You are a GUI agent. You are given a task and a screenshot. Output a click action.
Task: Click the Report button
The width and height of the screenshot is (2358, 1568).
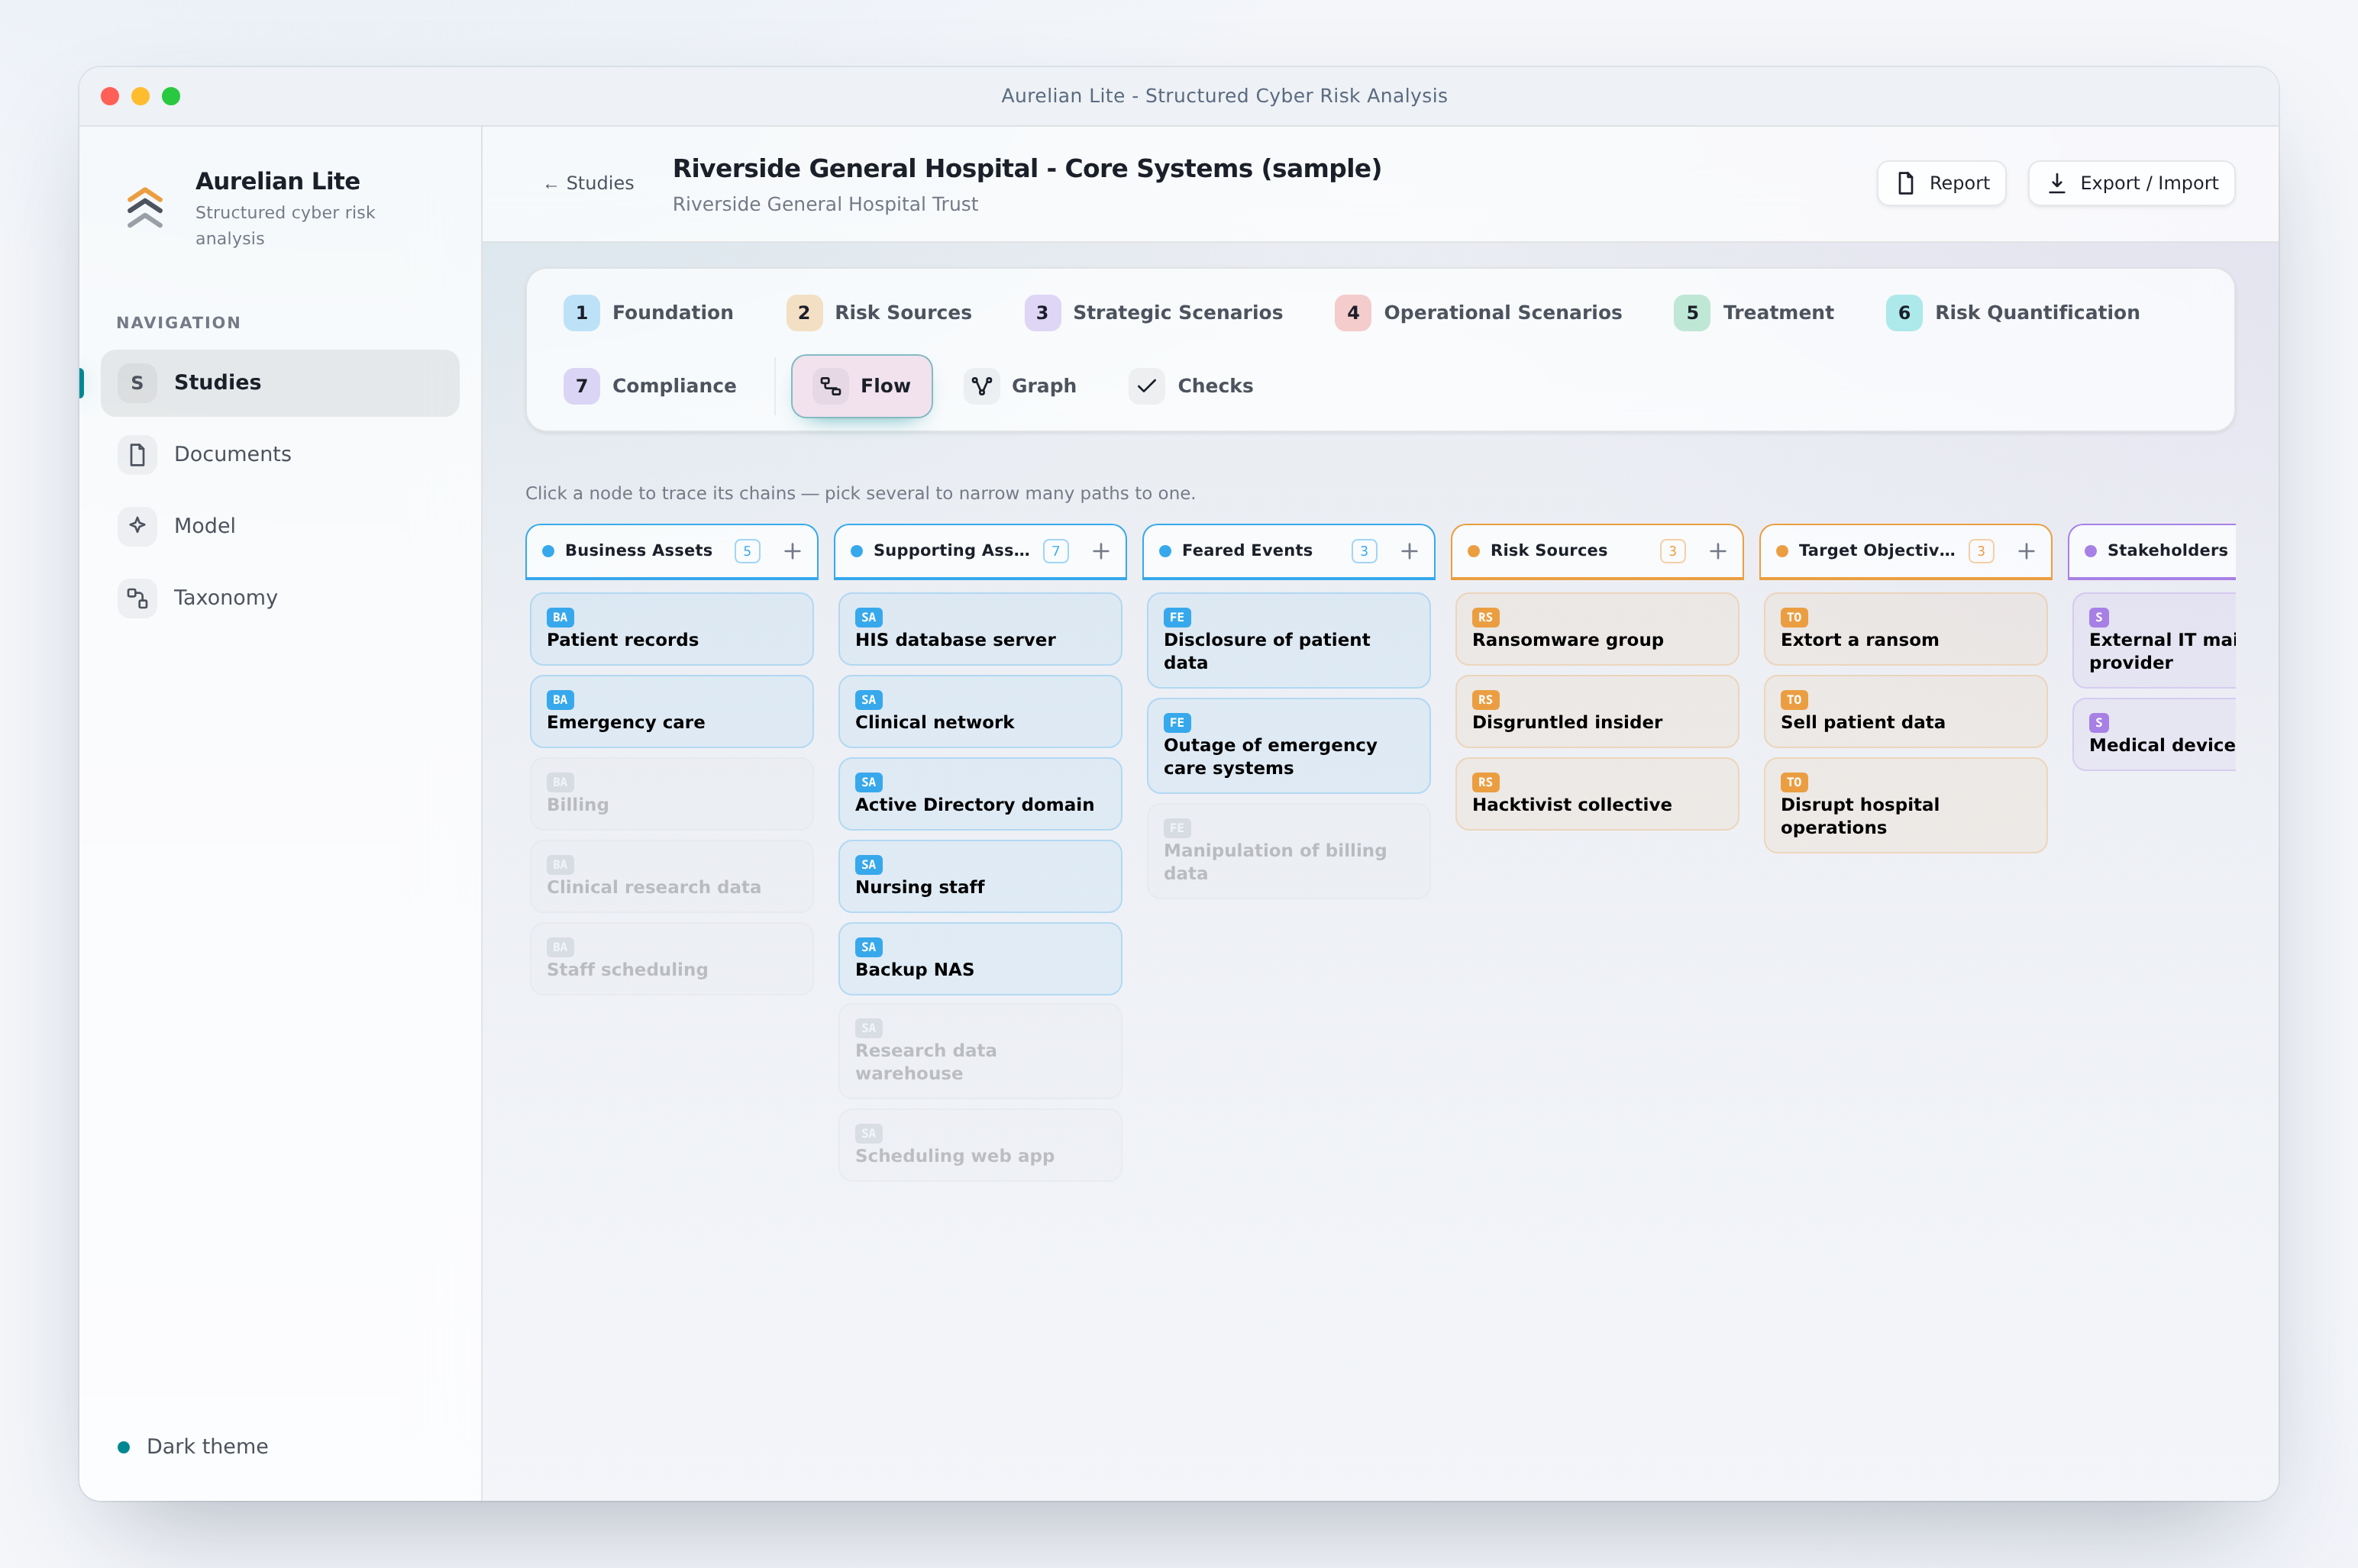1941,183
